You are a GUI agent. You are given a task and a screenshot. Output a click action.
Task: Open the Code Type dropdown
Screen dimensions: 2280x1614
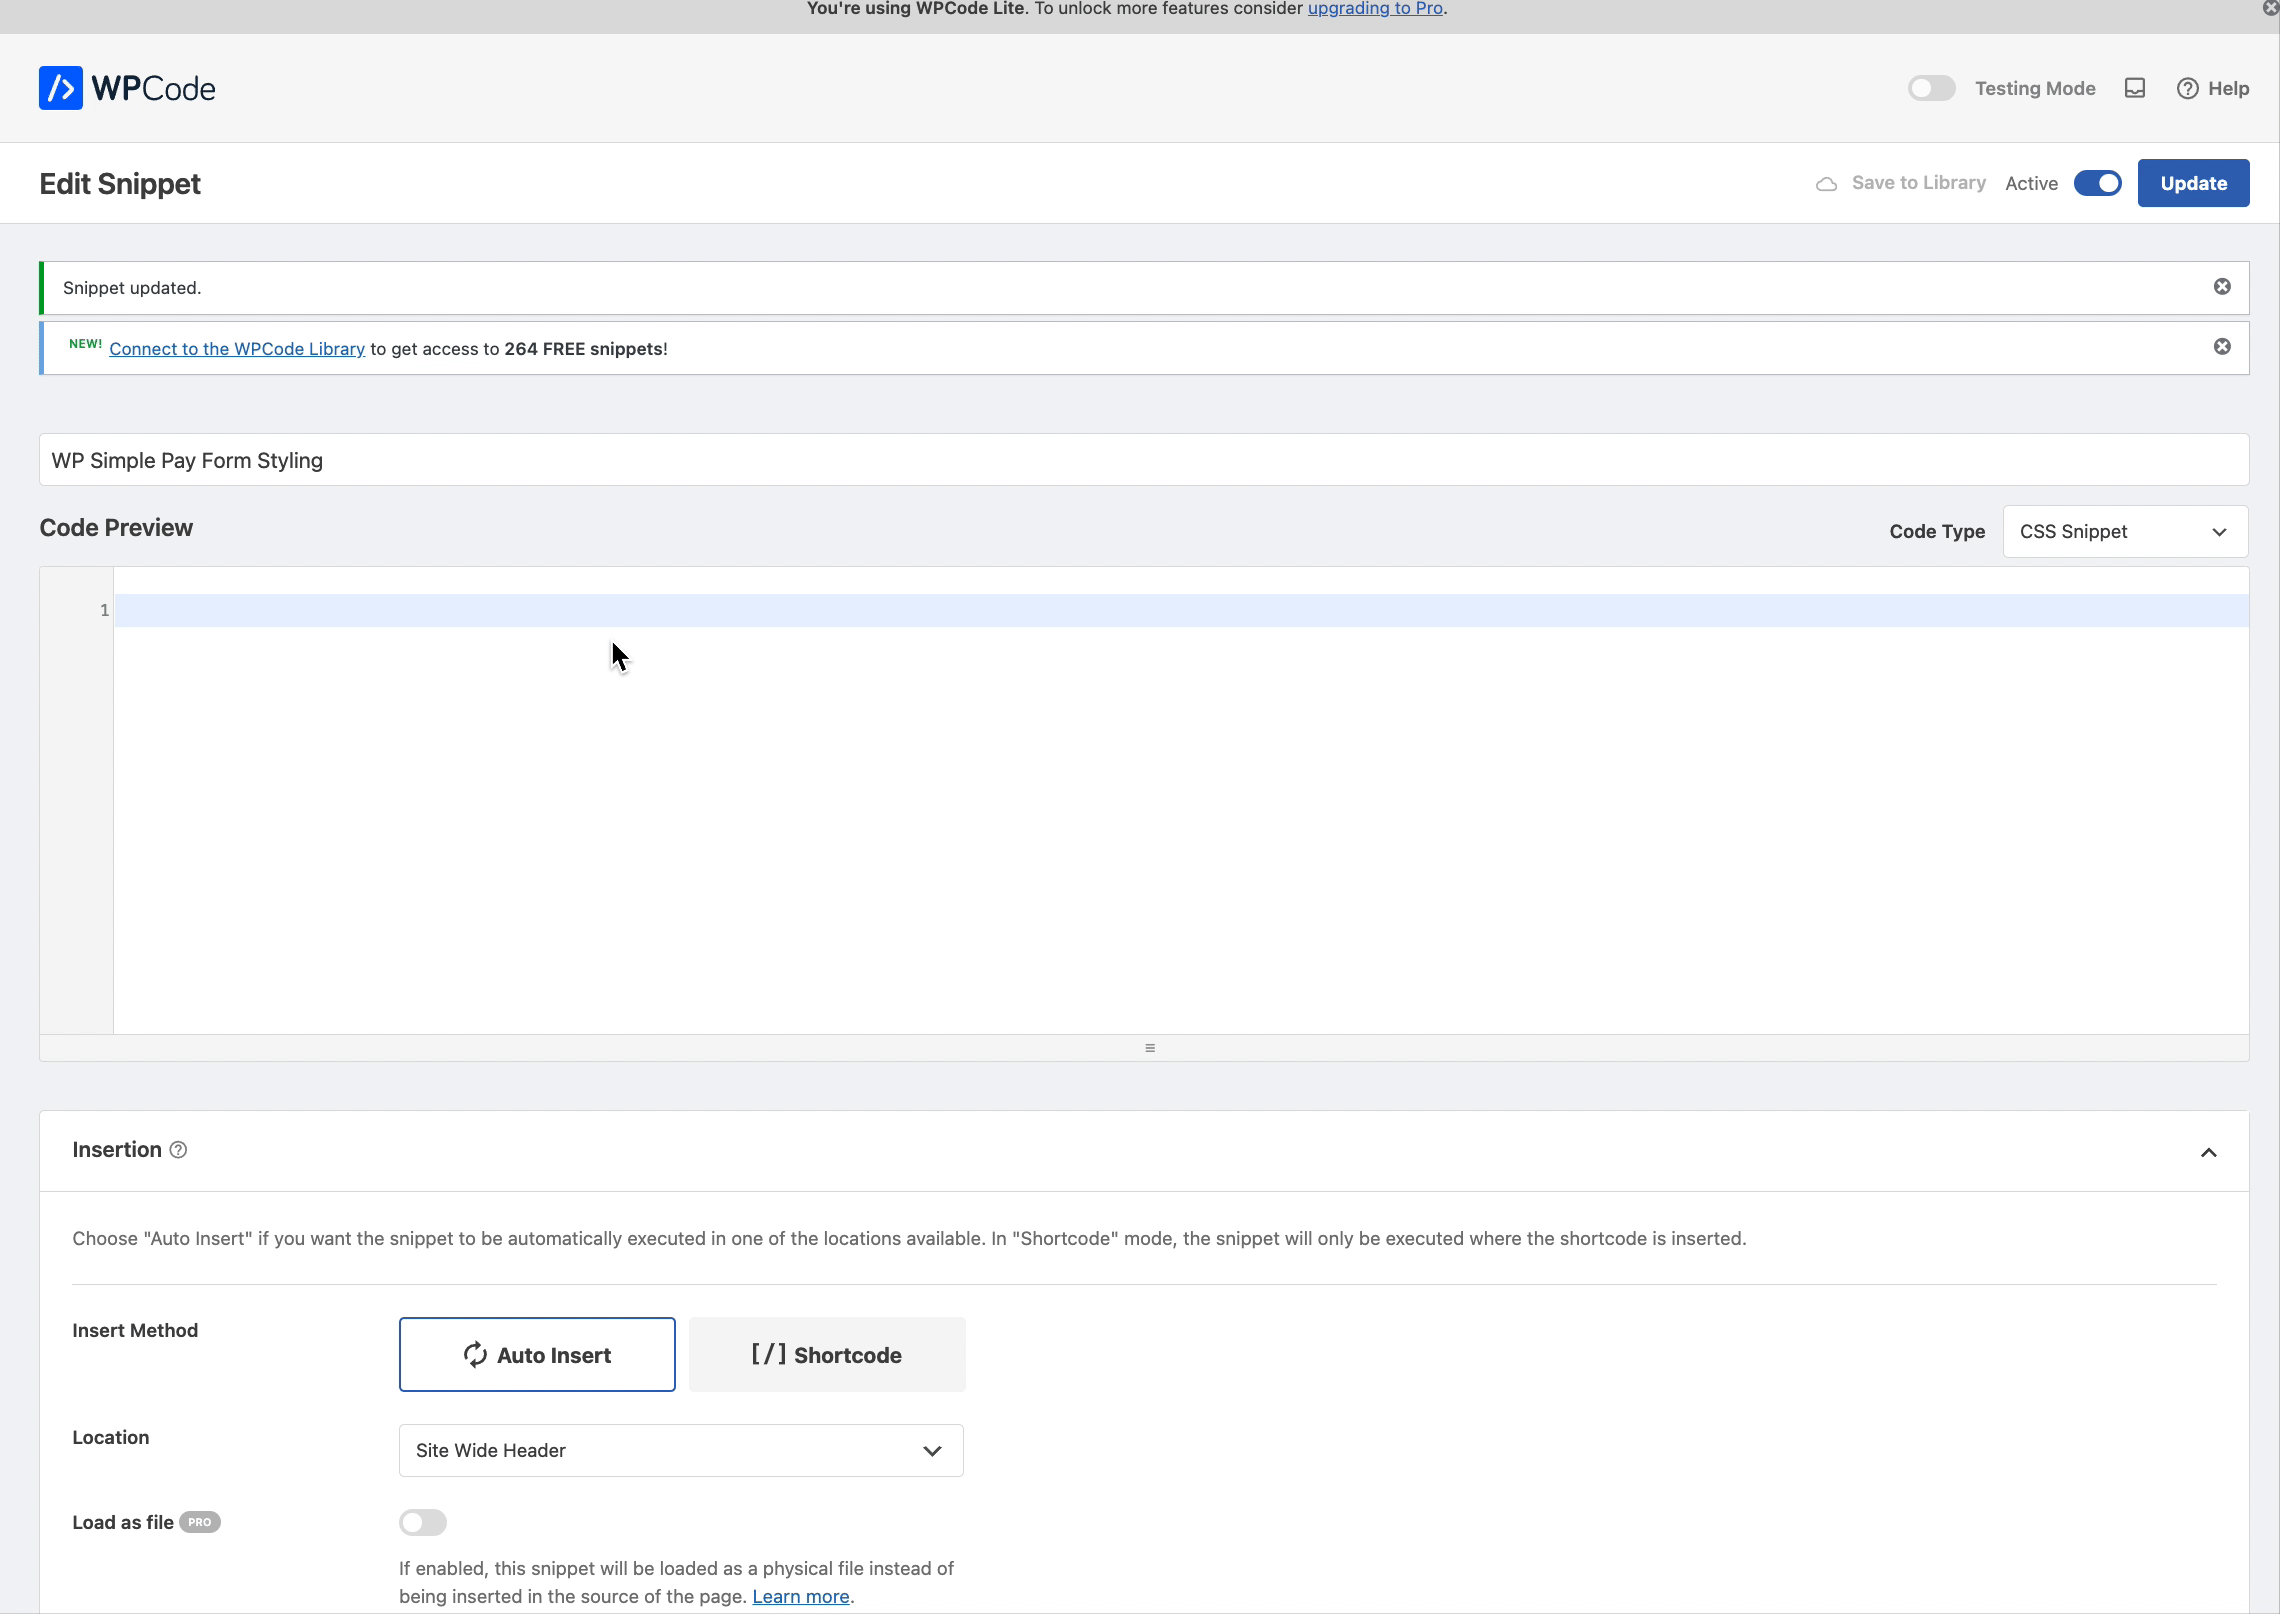point(2125,531)
